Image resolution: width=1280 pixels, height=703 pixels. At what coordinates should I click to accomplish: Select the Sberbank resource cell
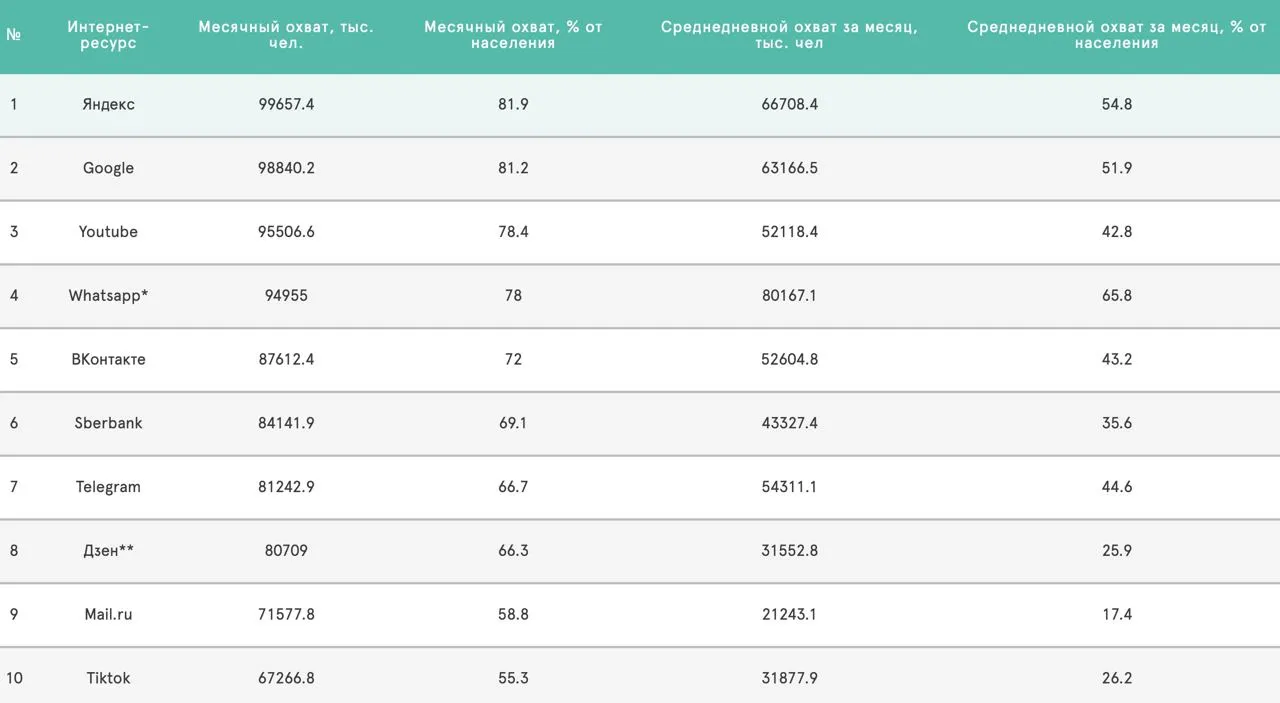click(108, 423)
